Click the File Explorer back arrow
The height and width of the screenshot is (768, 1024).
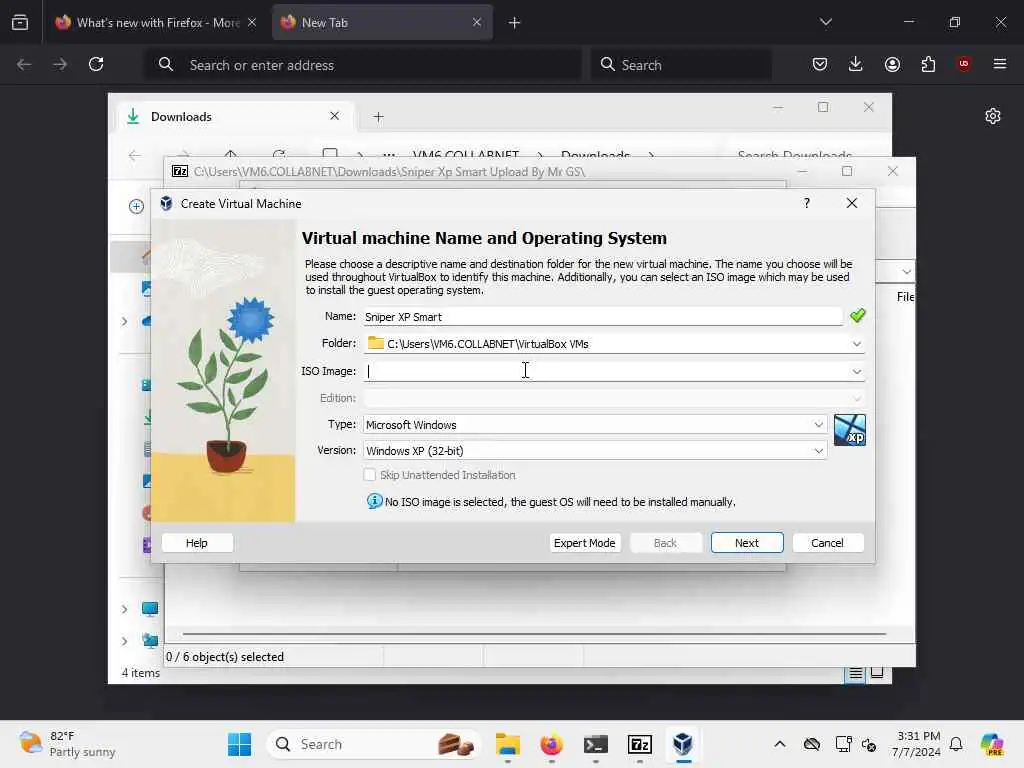135,155
